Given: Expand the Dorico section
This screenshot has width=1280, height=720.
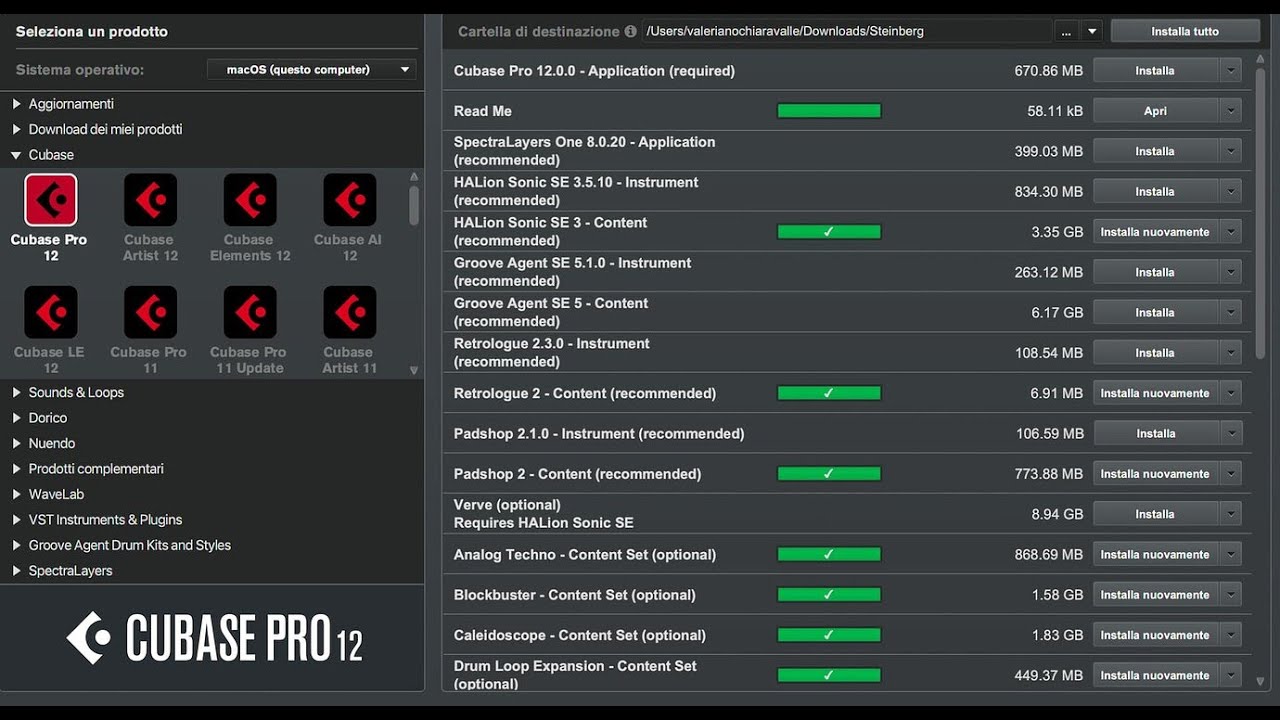Looking at the screenshot, I should 17,418.
